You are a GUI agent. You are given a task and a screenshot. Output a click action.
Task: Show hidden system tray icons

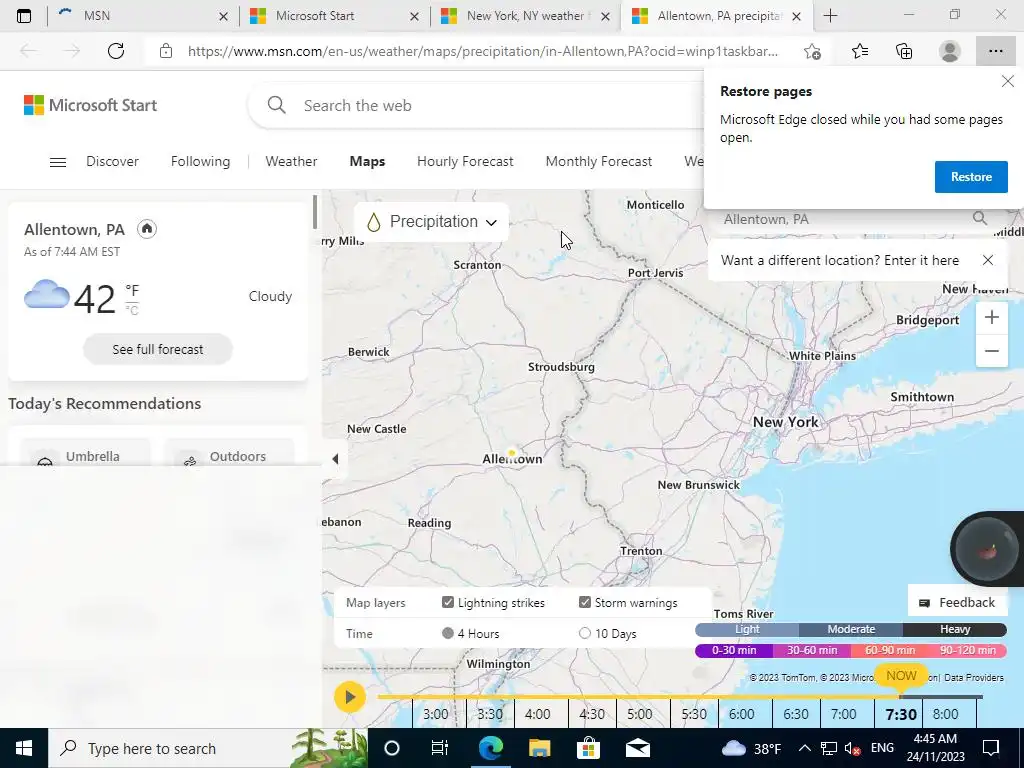click(x=805, y=748)
